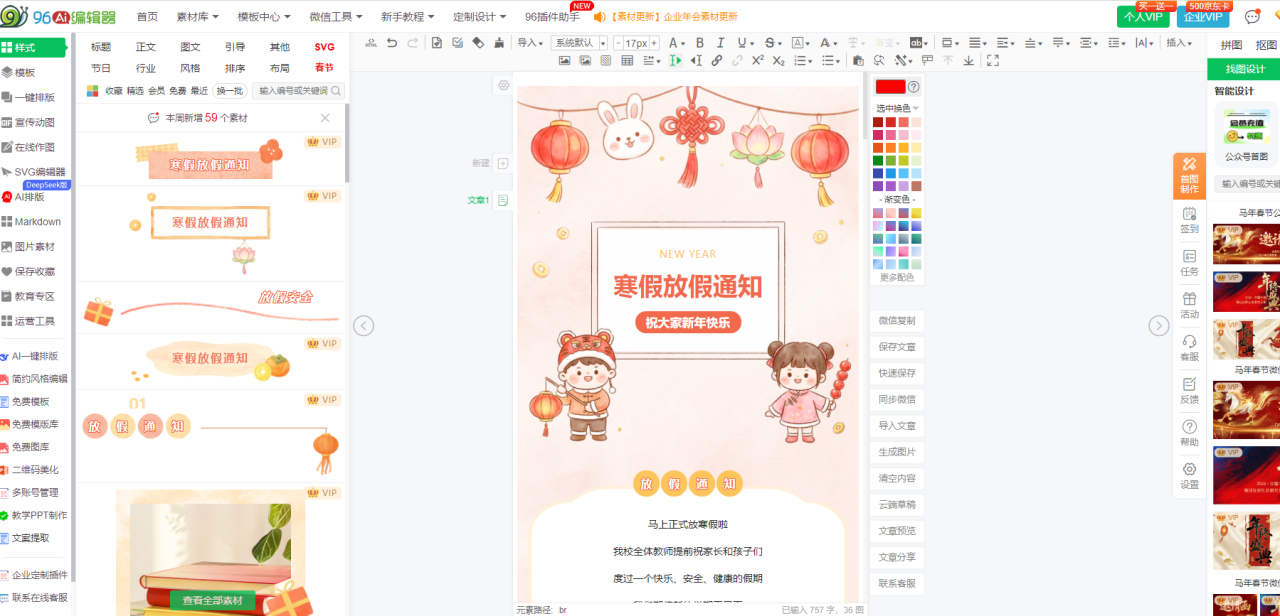Click the insert hyperlink icon

(716, 61)
